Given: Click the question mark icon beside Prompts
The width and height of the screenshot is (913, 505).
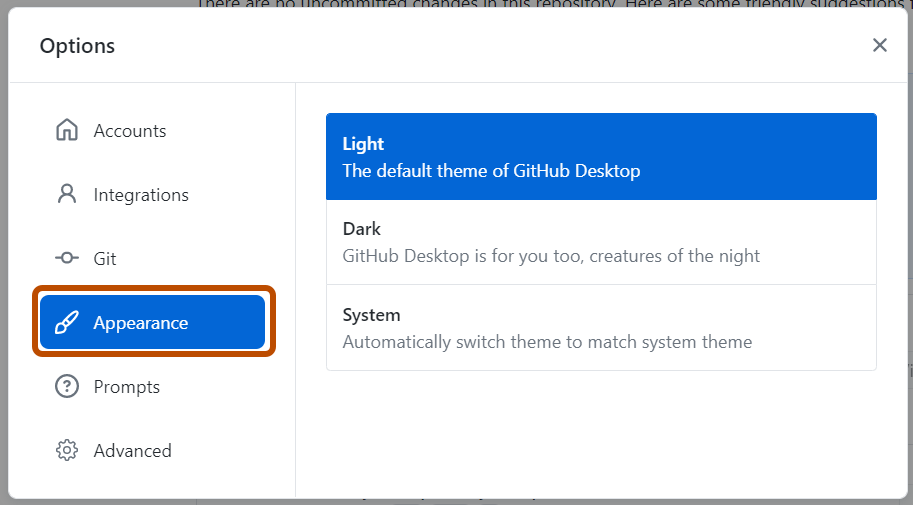Looking at the screenshot, I should 67,386.
